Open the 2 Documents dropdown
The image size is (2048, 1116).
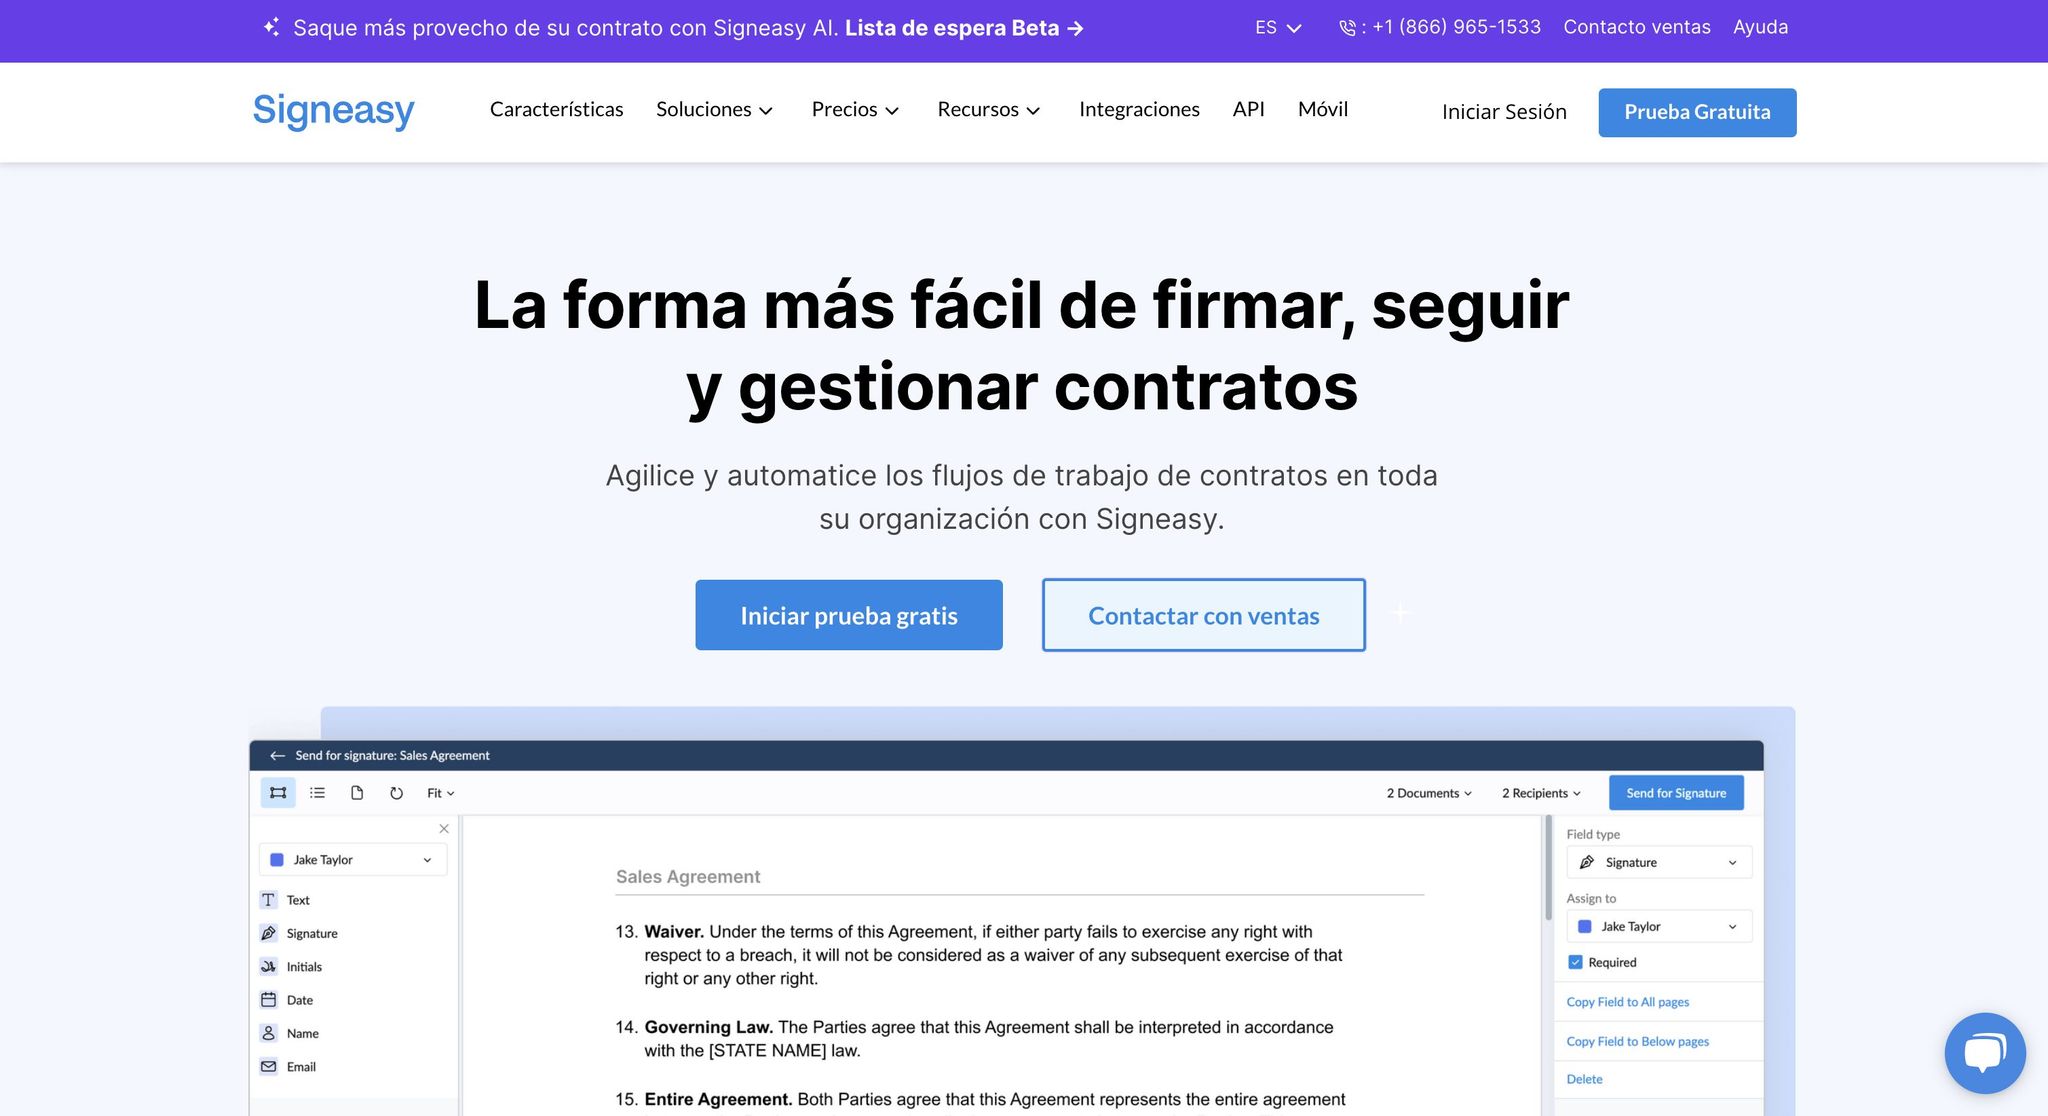click(1429, 793)
